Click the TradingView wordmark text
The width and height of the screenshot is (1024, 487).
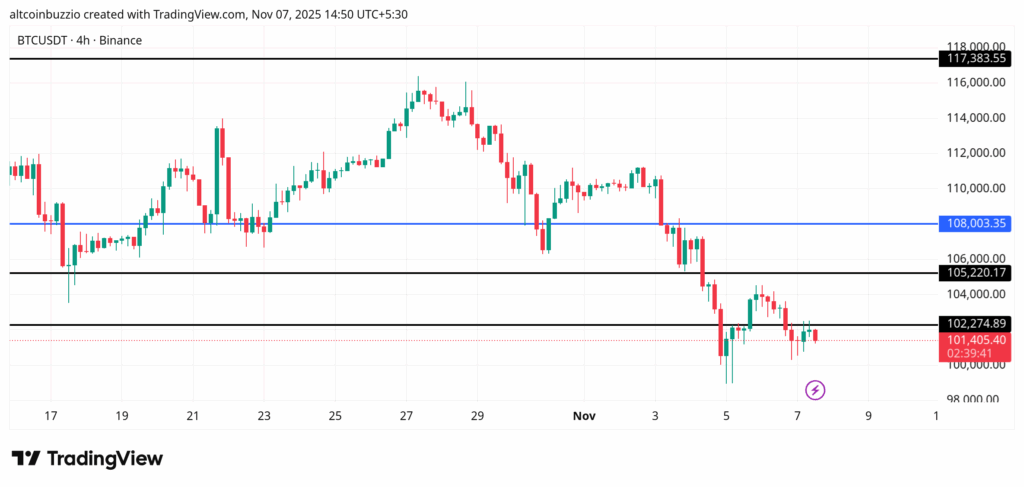coord(105,458)
